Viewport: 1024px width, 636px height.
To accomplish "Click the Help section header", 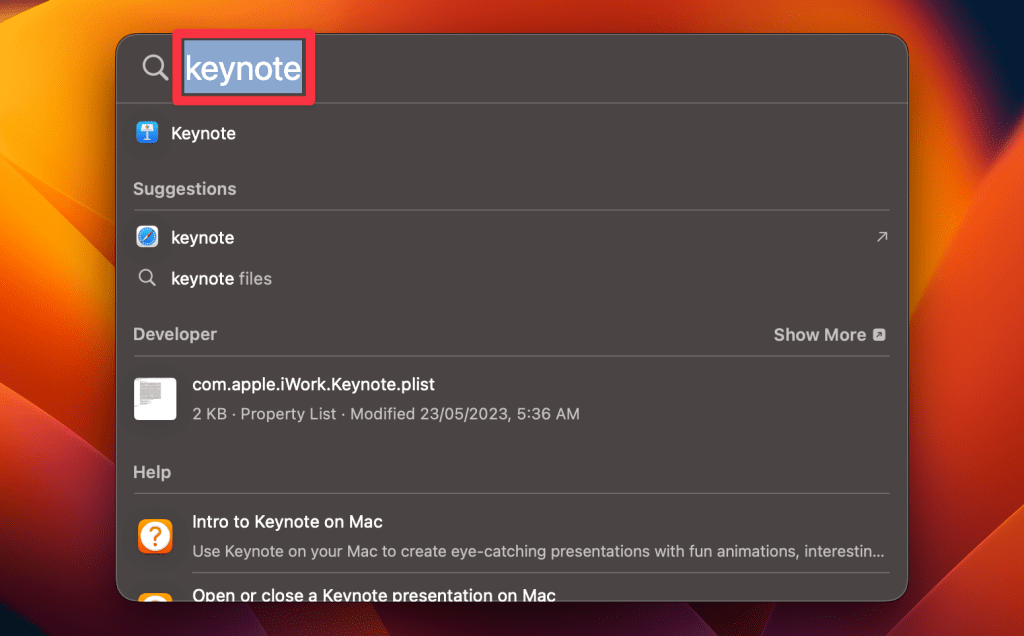I will 152,472.
